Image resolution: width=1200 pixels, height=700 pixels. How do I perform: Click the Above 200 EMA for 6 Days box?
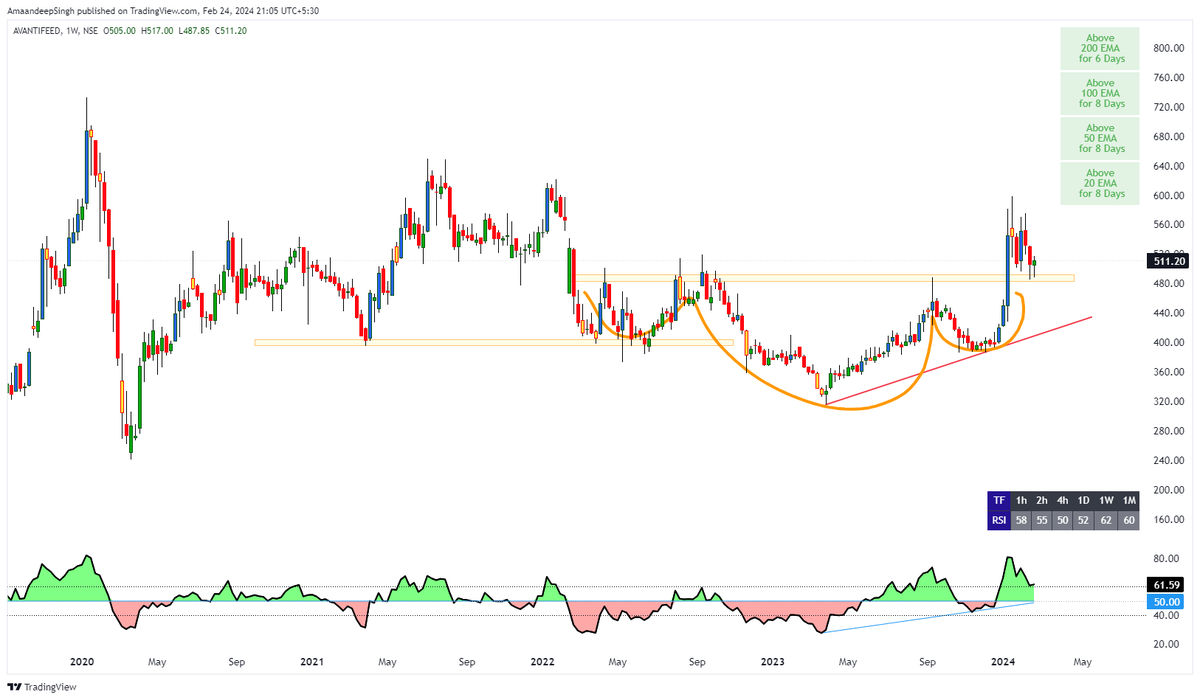(1101, 48)
